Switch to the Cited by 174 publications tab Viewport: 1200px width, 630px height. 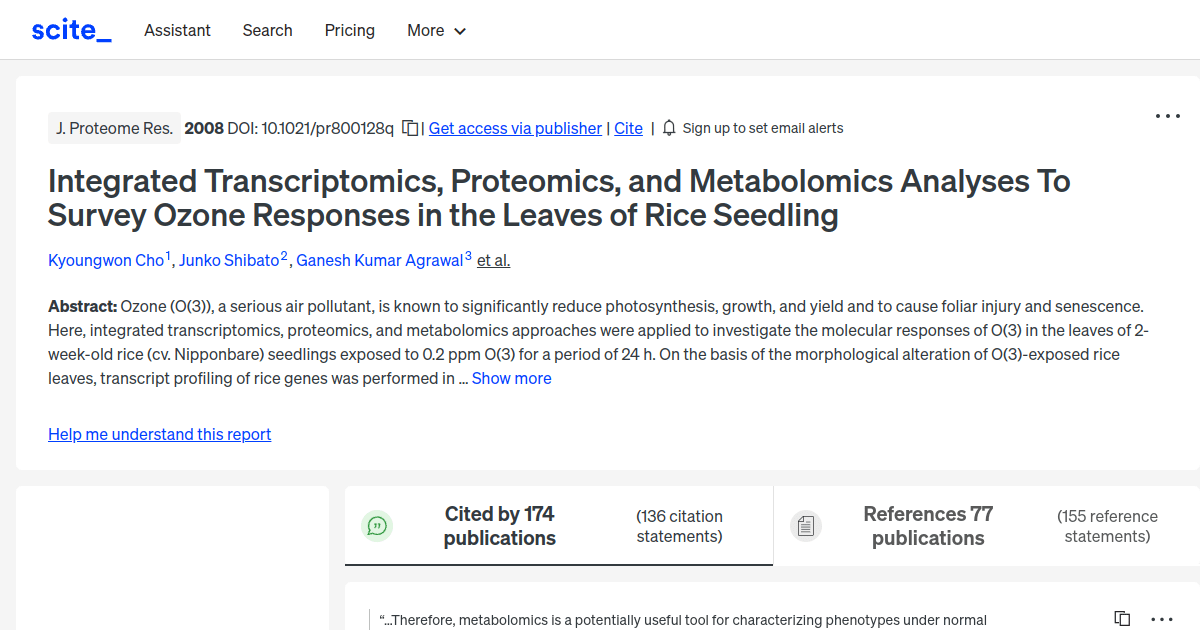tap(499, 526)
